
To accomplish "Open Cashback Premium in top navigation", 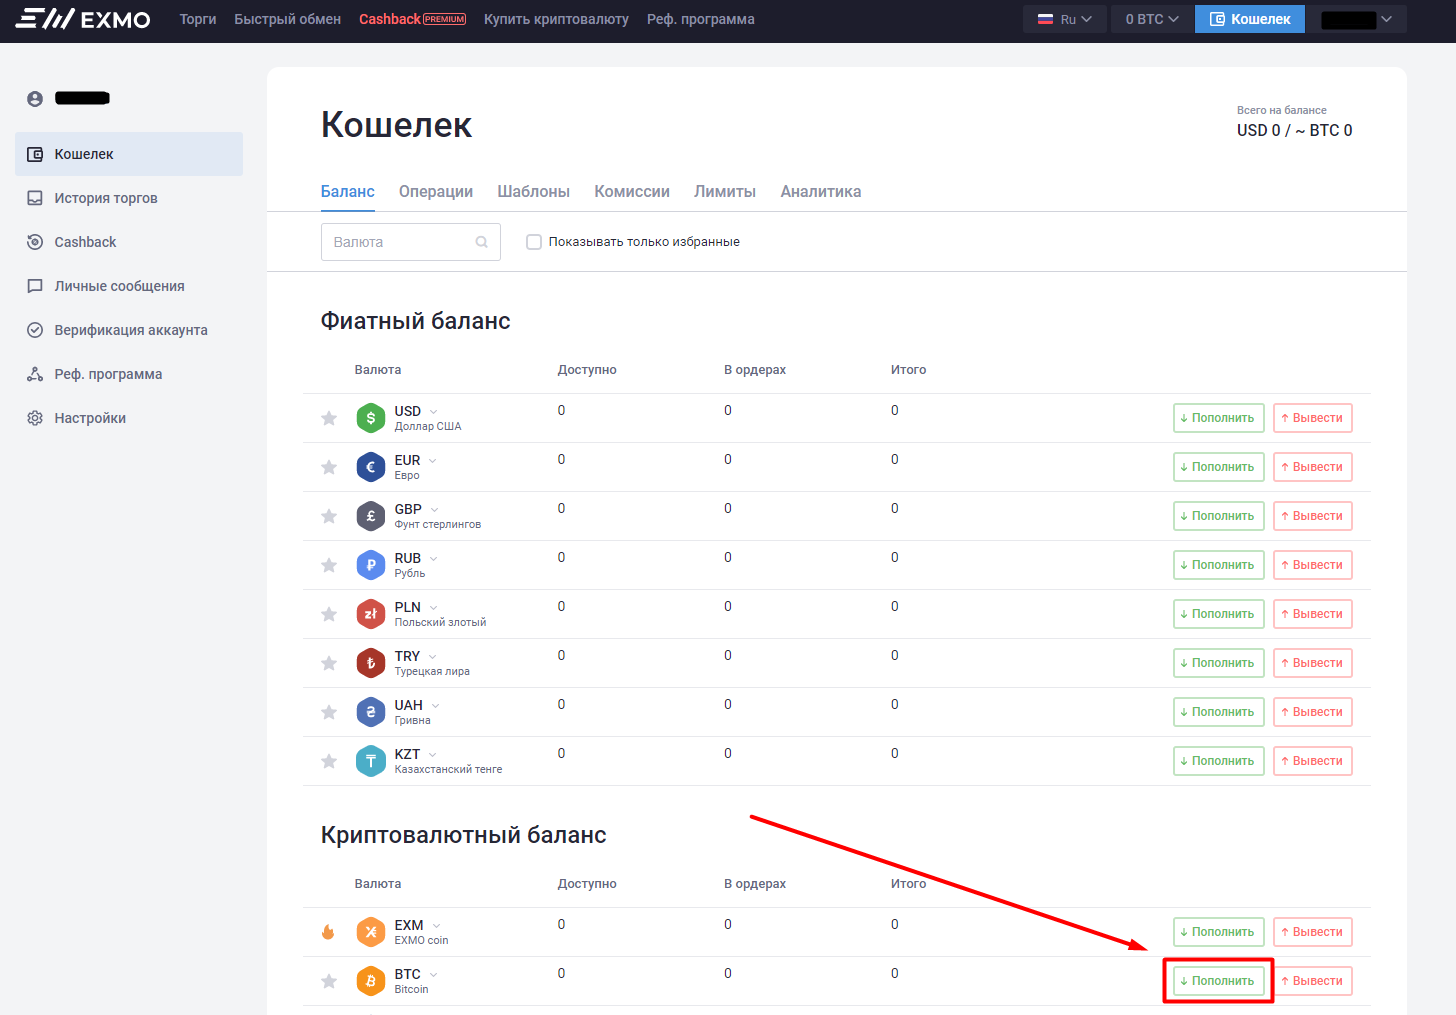I will [412, 19].
